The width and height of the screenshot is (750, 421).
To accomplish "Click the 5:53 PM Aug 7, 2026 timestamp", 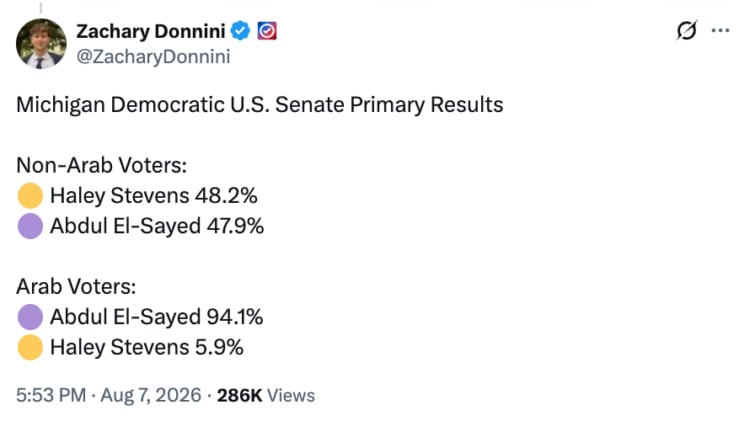I will [109, 396].
